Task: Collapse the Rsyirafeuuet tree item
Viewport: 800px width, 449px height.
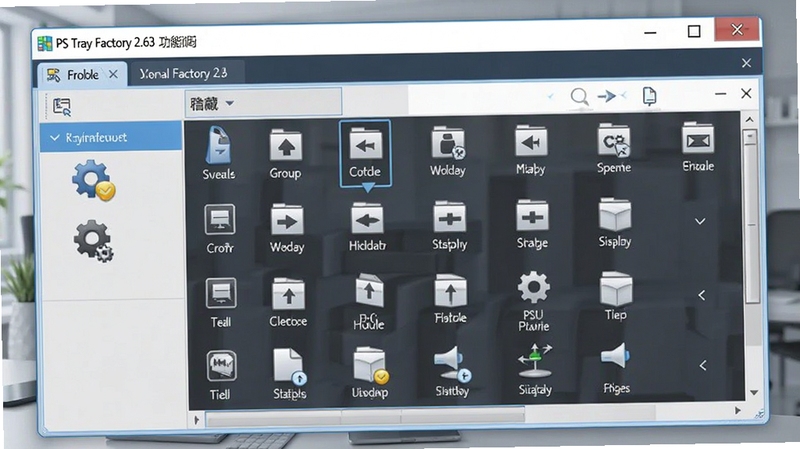Action: coord(55,138)
